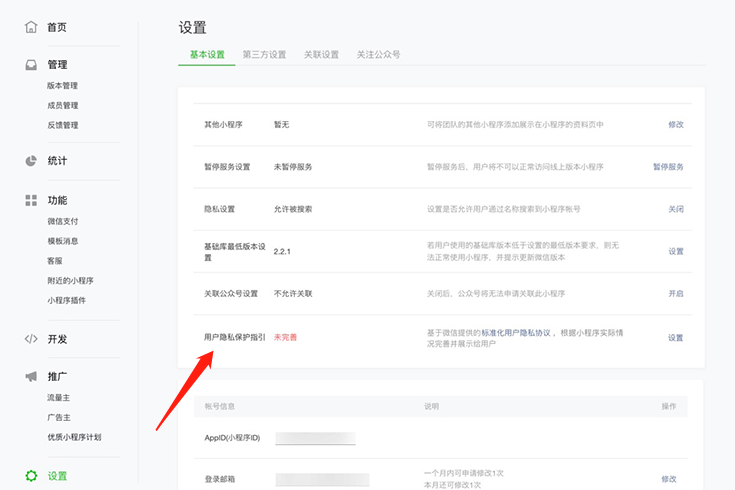735x490 pixels.
Task: Open 成员管理 in the sidebar
Action: tap(62, 106)
